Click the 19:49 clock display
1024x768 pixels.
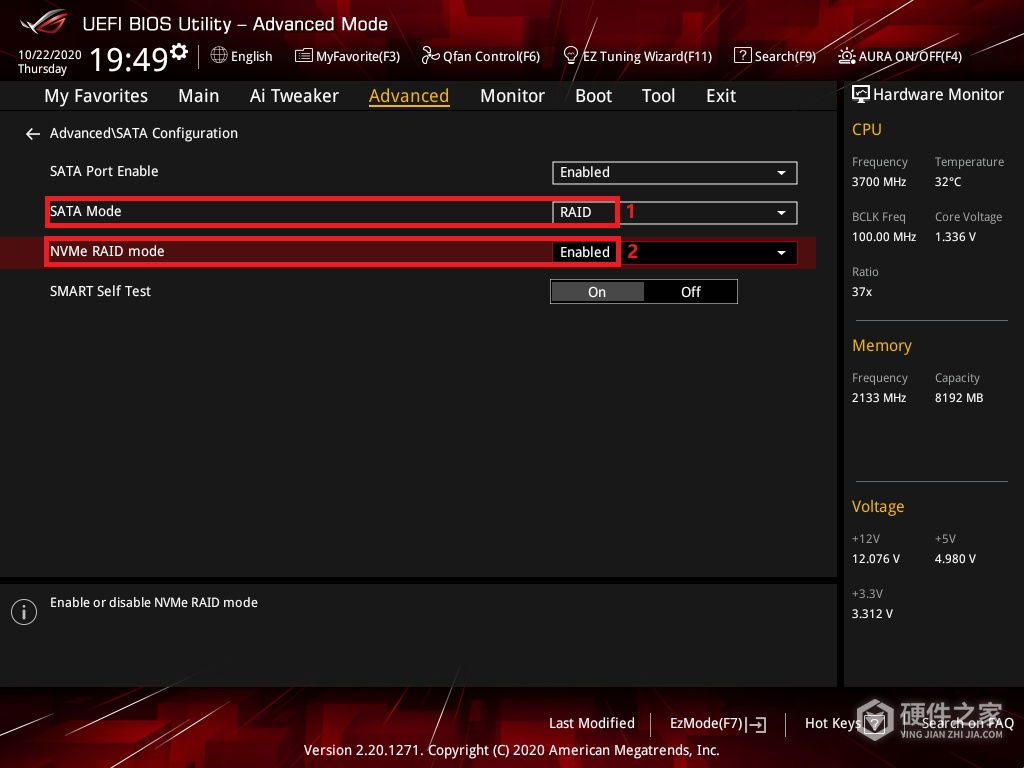(129, 59)
